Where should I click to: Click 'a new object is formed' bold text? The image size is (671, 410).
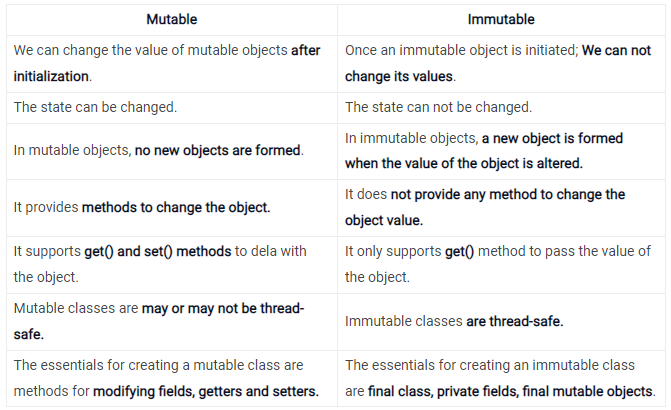pos(552,138)
